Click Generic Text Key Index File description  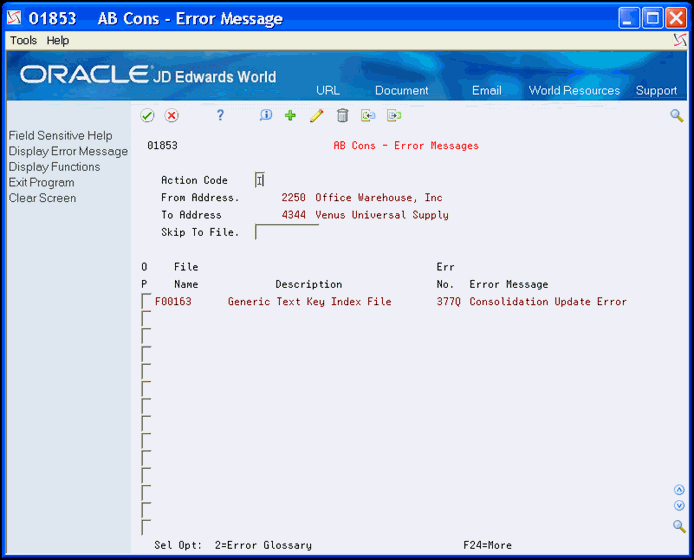tap(309, 301)
